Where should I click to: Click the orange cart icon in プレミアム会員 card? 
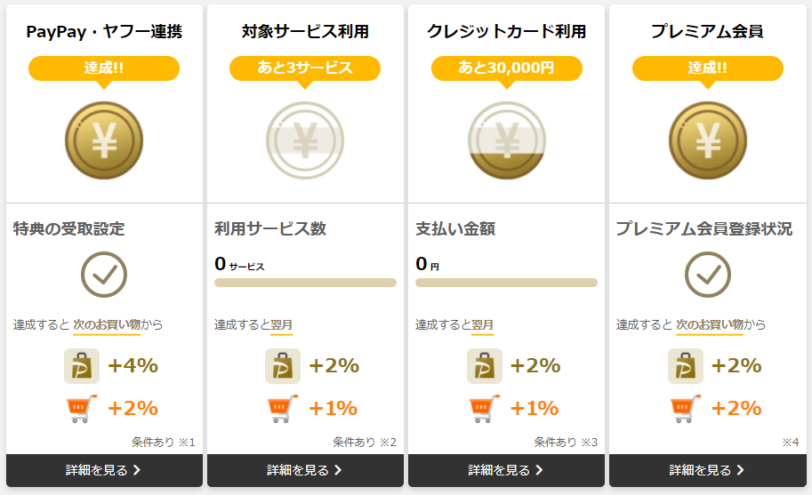pyautogui.click(x=686, y=409)
